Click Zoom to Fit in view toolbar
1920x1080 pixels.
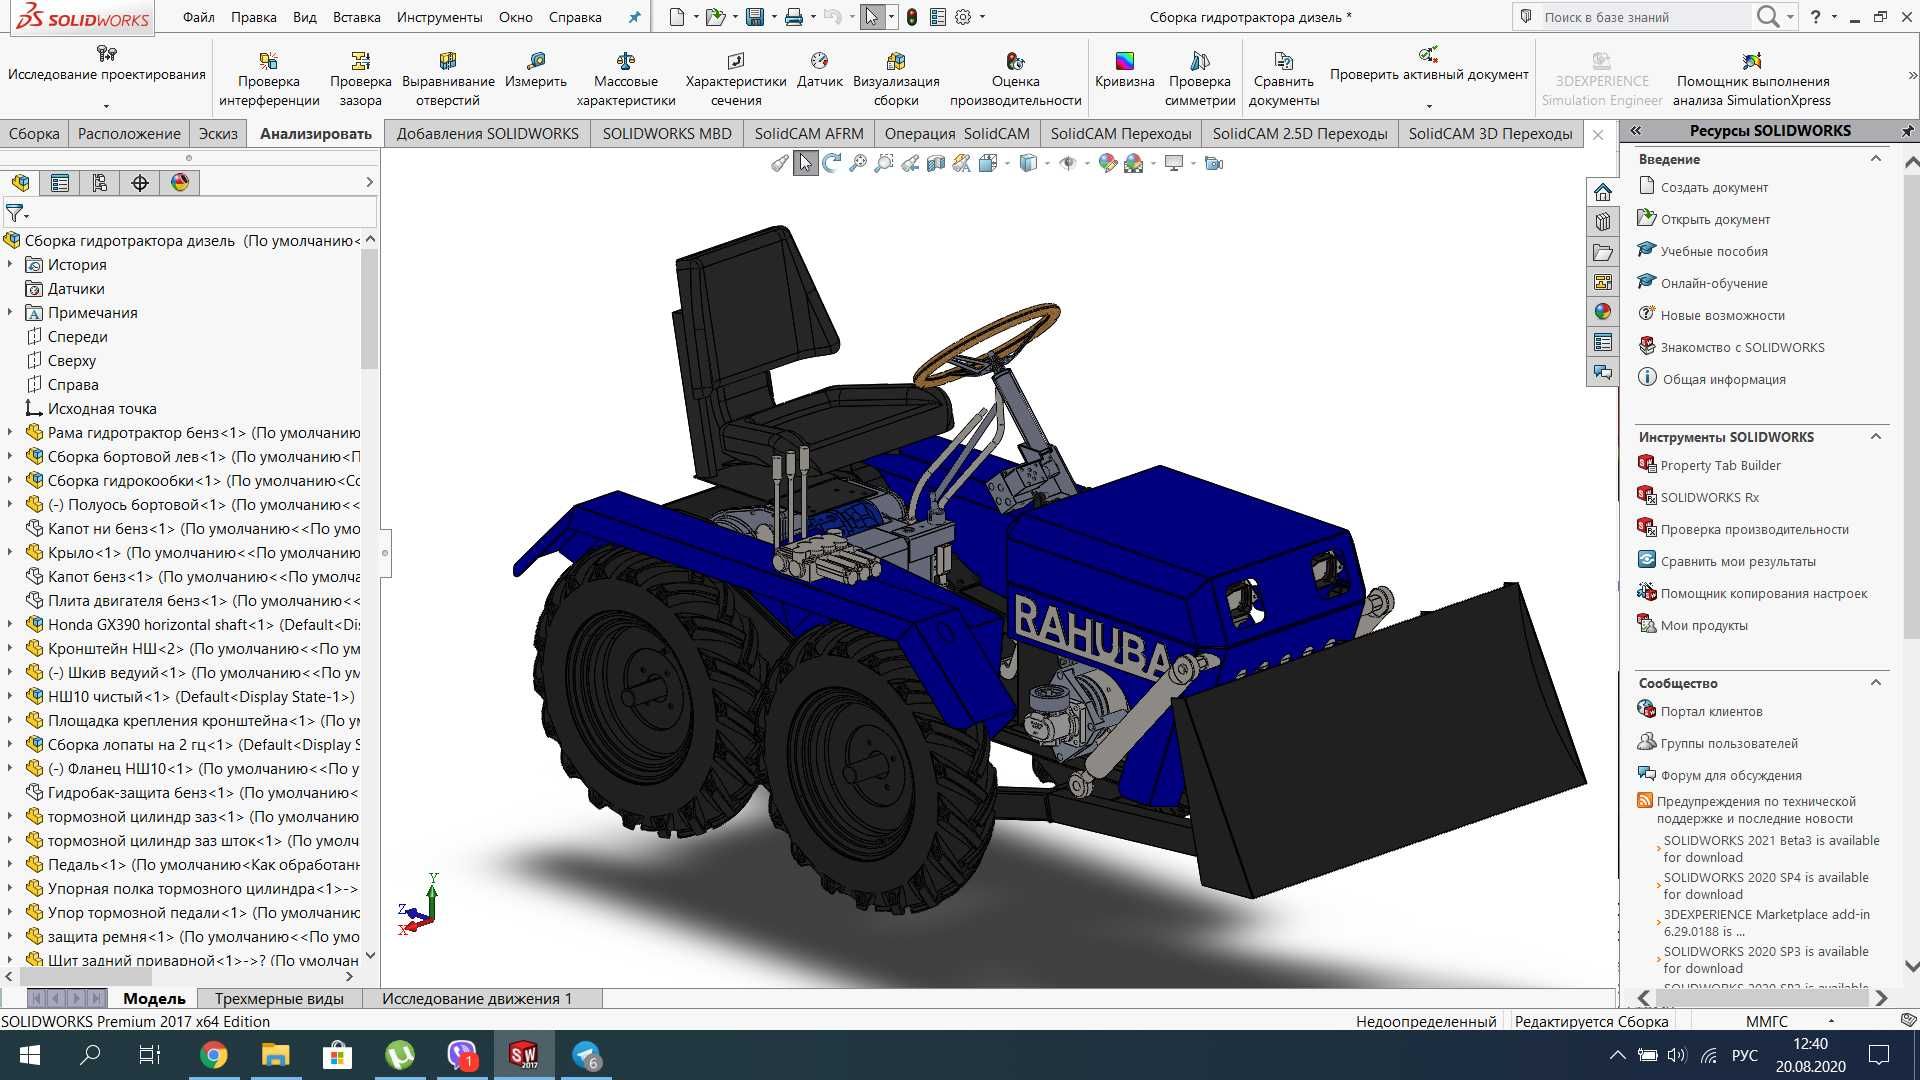(858, 163)
